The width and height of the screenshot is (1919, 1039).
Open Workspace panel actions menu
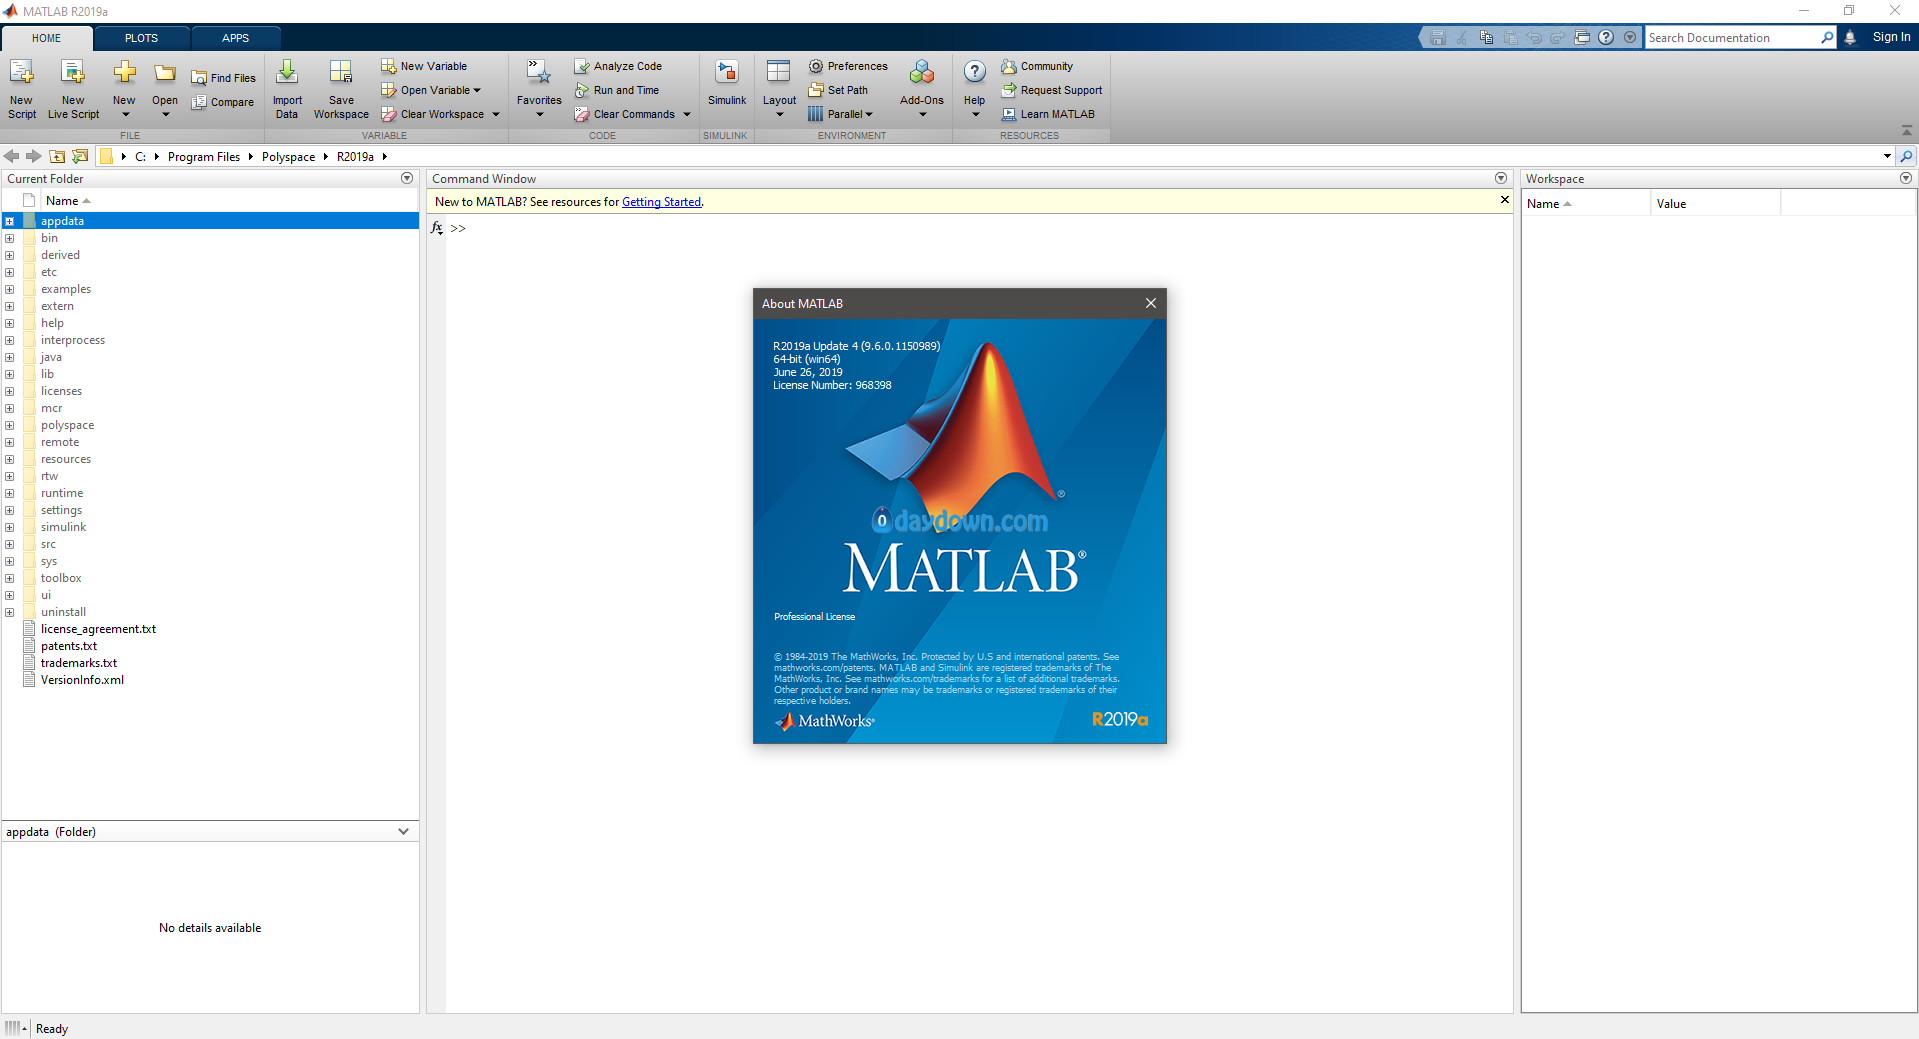[1906, 178]
